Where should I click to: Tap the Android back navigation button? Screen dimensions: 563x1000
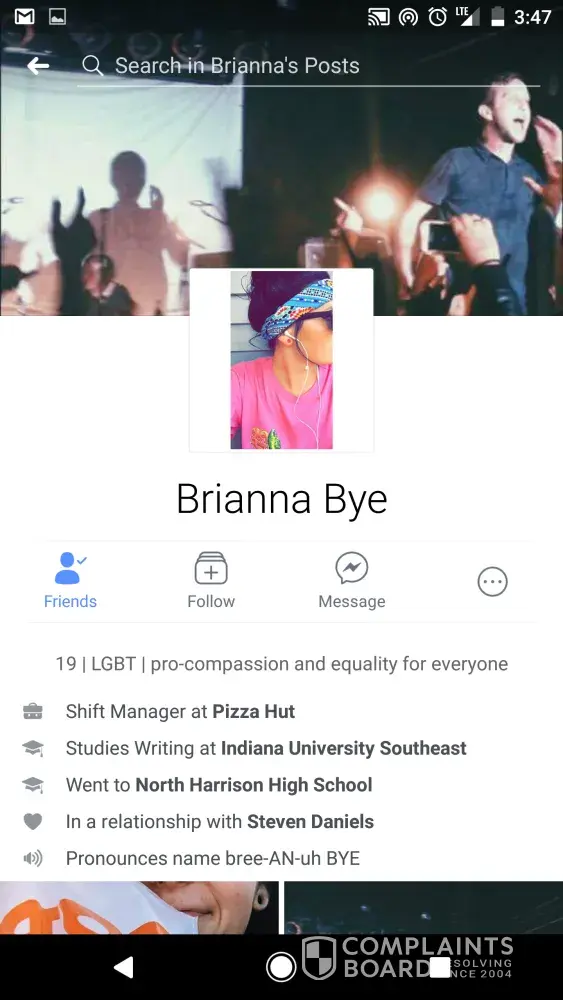(124, 967)
